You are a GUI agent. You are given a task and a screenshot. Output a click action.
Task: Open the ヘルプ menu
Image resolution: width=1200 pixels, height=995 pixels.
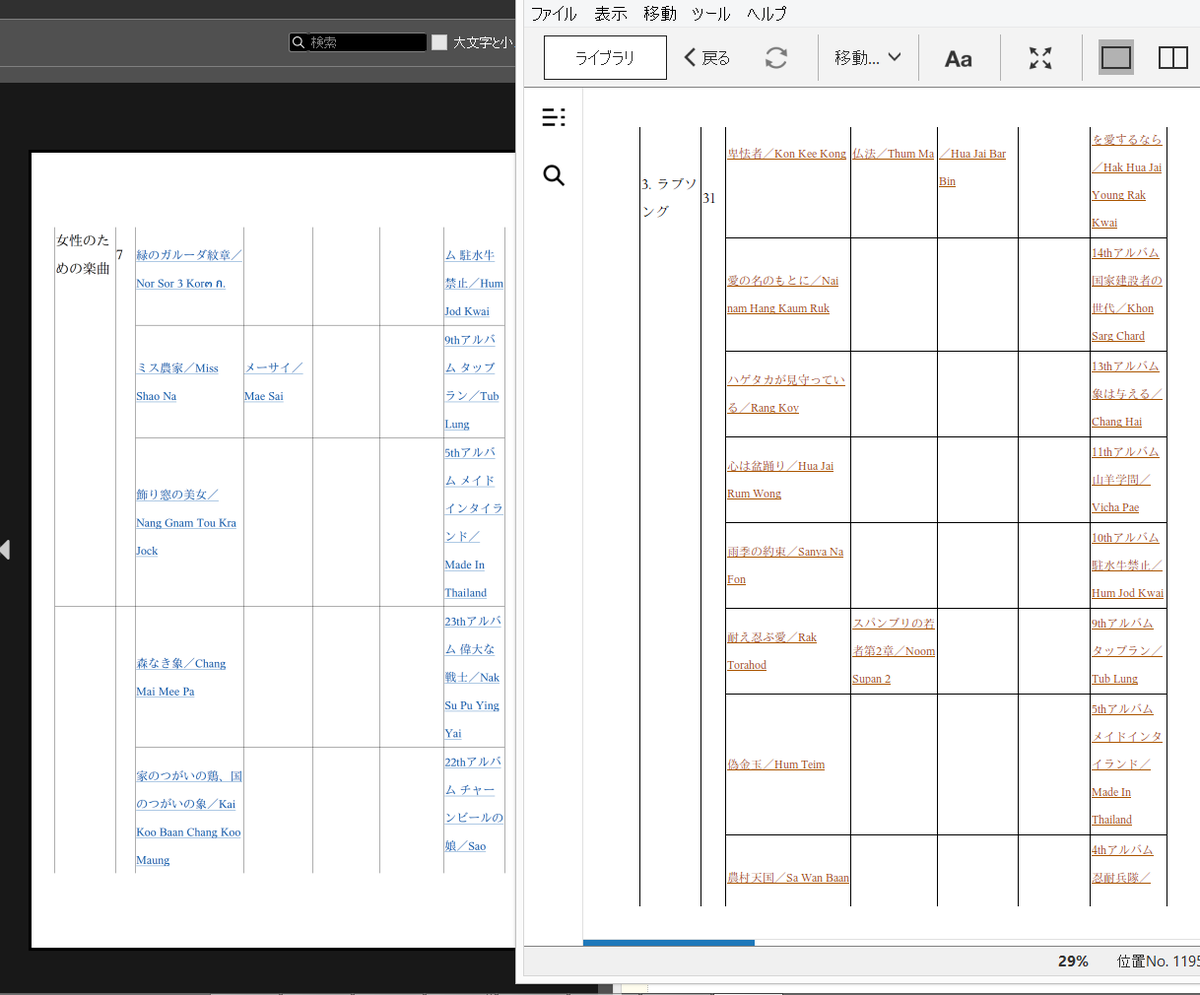point(767,14)
